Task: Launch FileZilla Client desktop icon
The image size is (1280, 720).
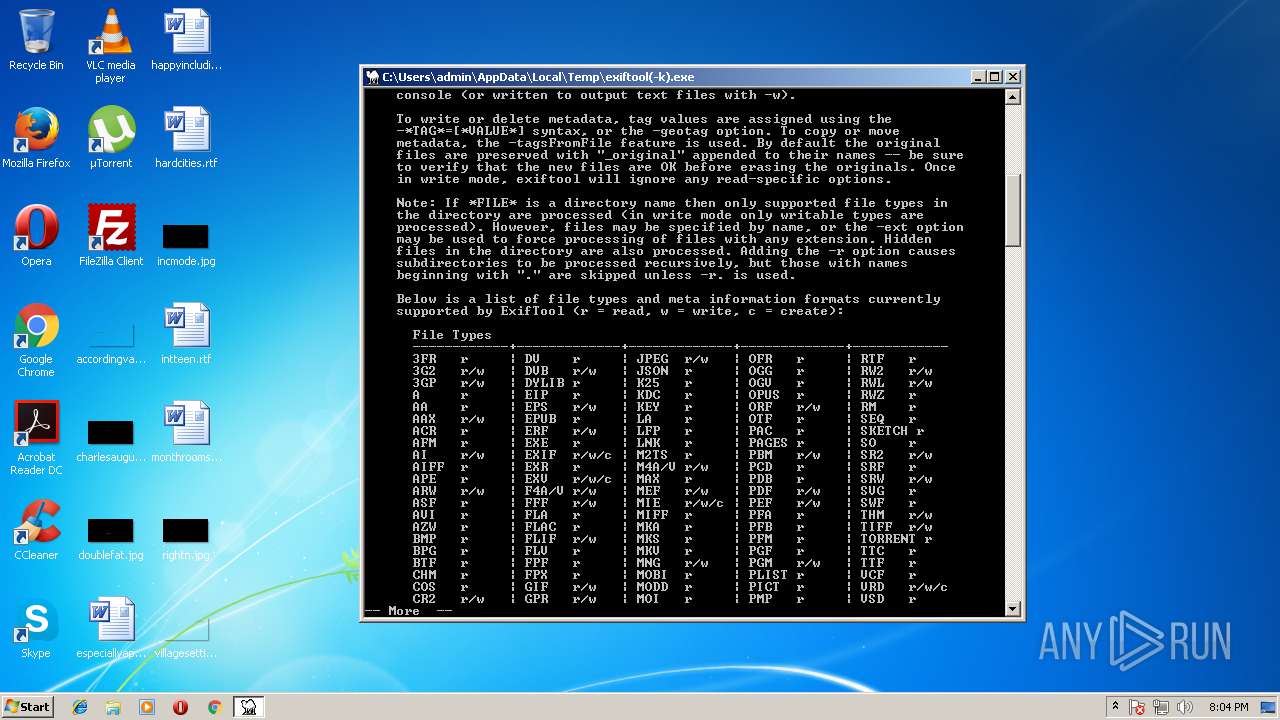Action: [x=110, y=237]
